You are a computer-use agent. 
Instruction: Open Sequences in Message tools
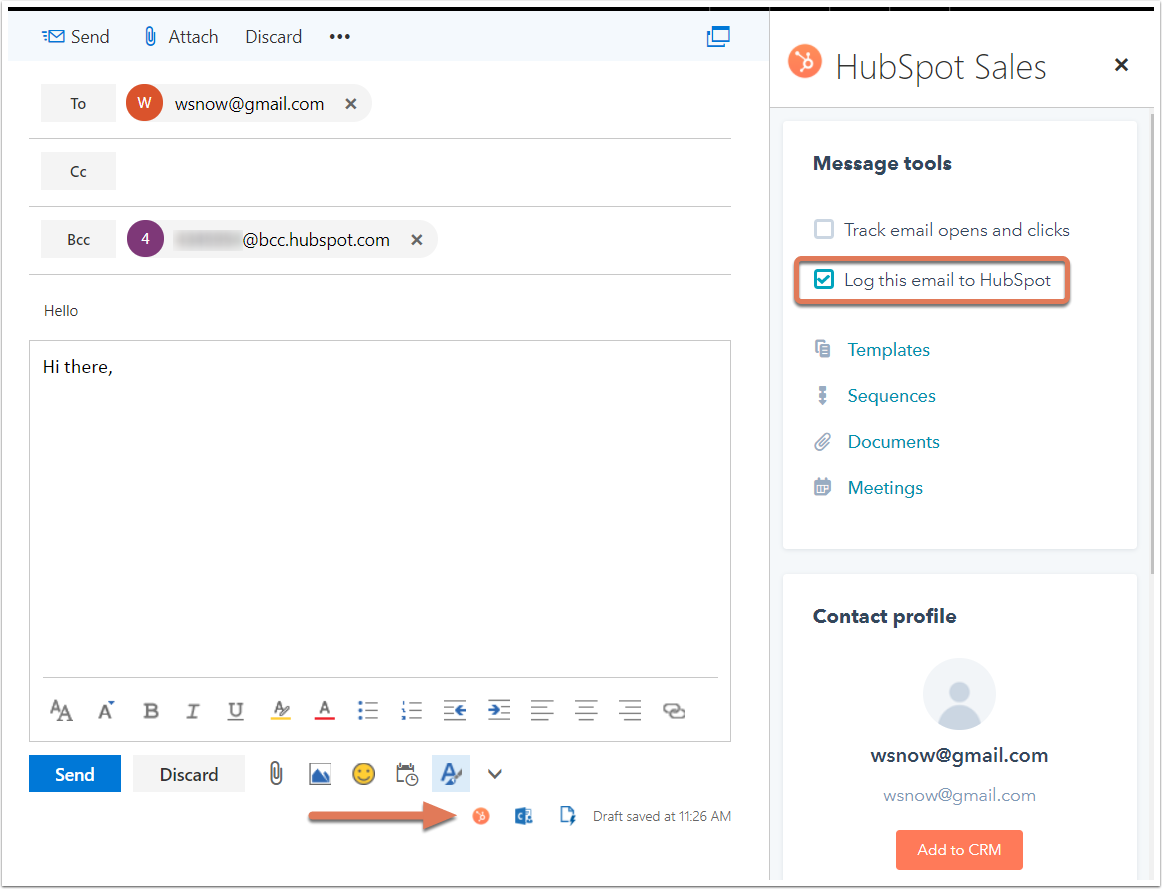click(892, 396)
